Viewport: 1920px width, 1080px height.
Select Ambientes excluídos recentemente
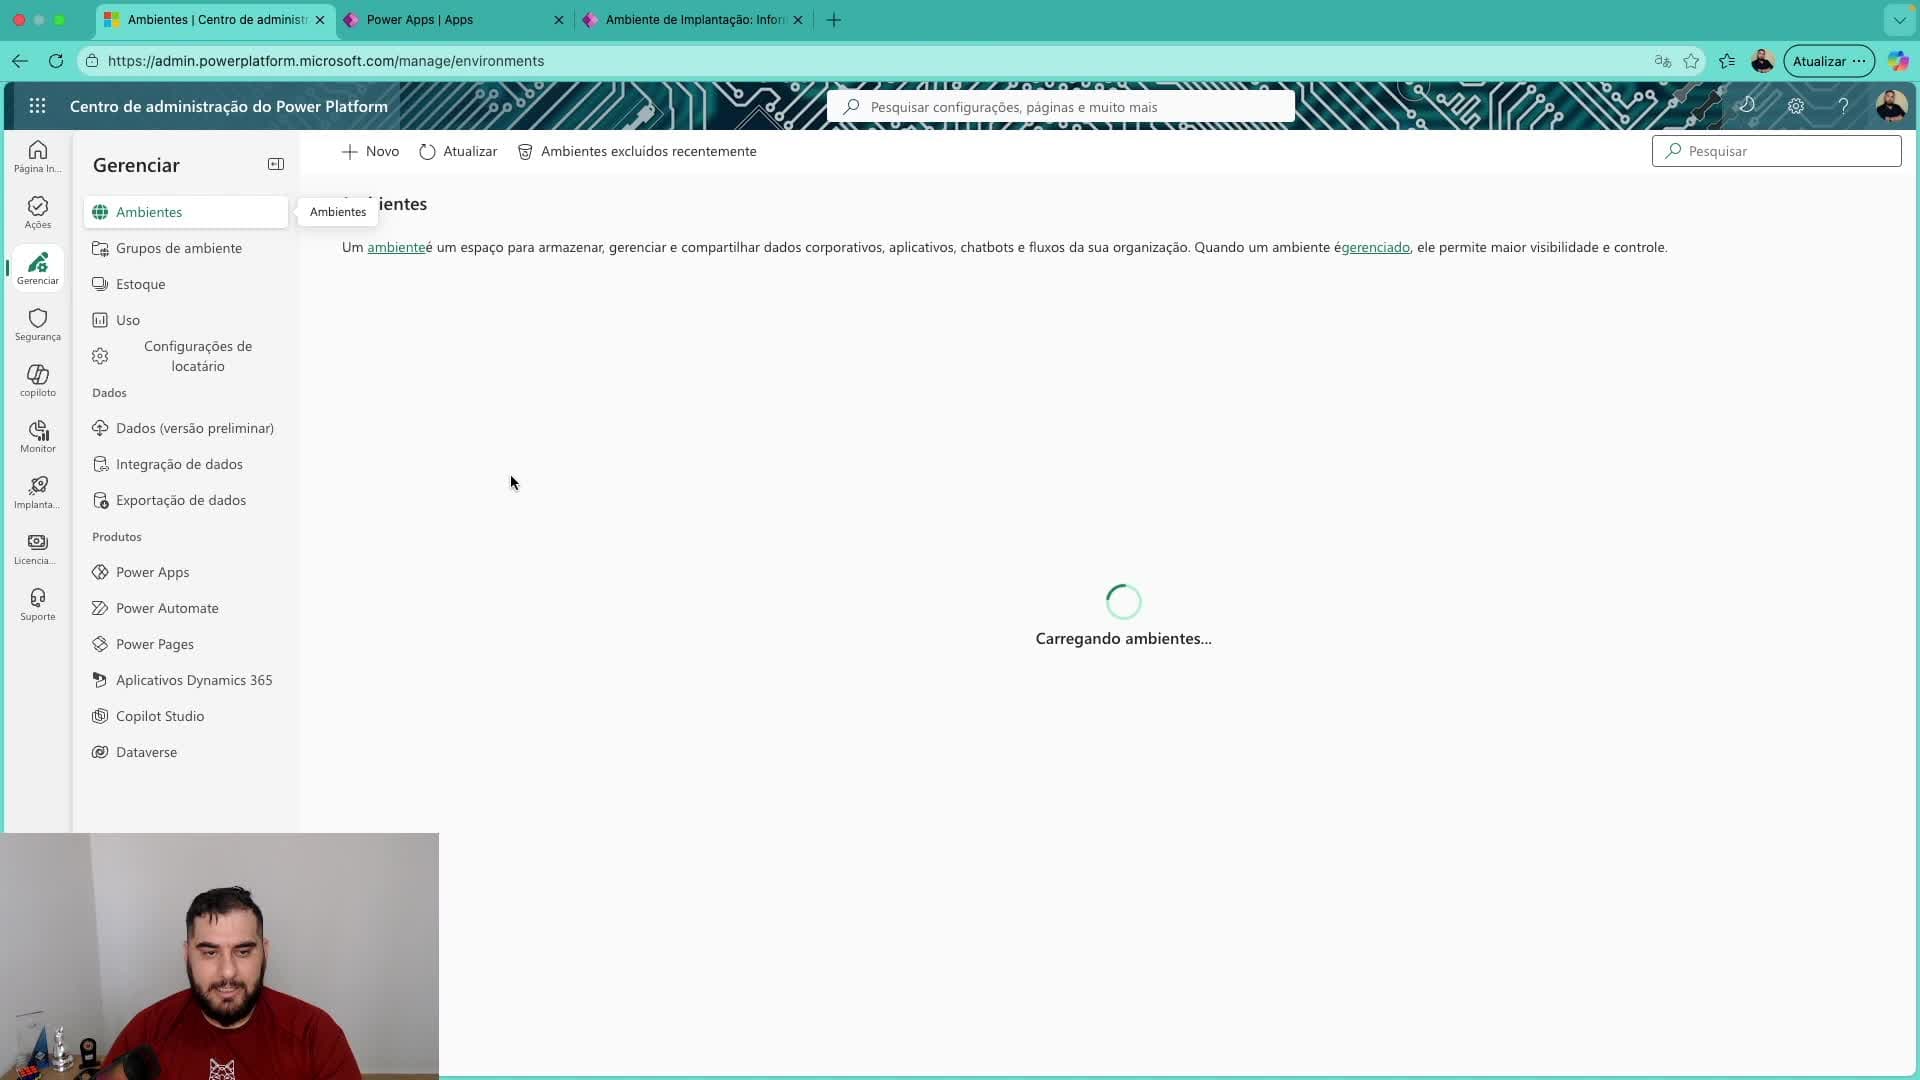(648, 152)
